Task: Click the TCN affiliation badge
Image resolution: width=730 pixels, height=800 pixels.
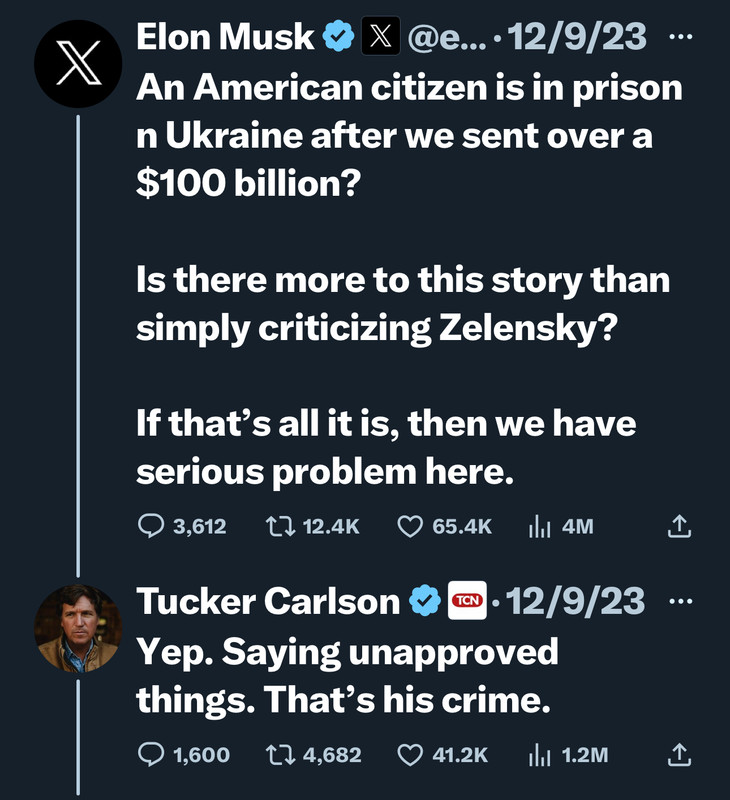Action: pos(466,601)
